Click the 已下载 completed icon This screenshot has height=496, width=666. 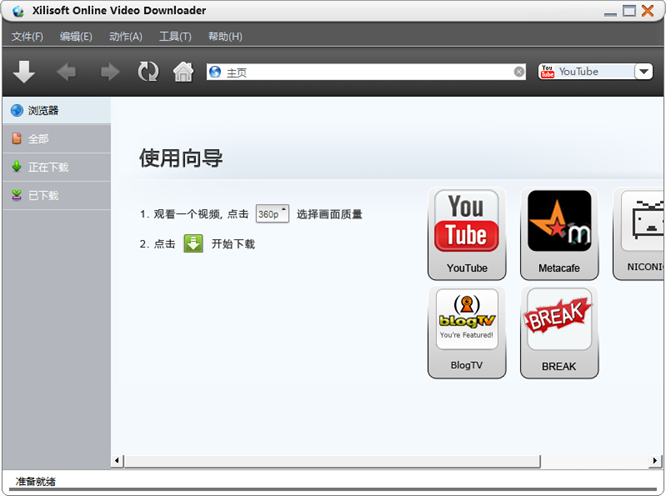pos(17,195)
